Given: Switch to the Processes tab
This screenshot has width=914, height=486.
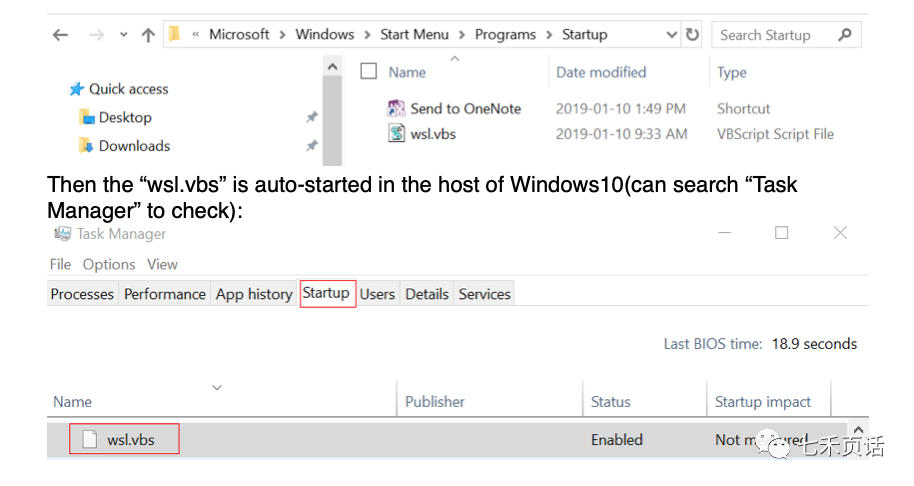Looking at the screenshot, I should [x=82, y=294].
